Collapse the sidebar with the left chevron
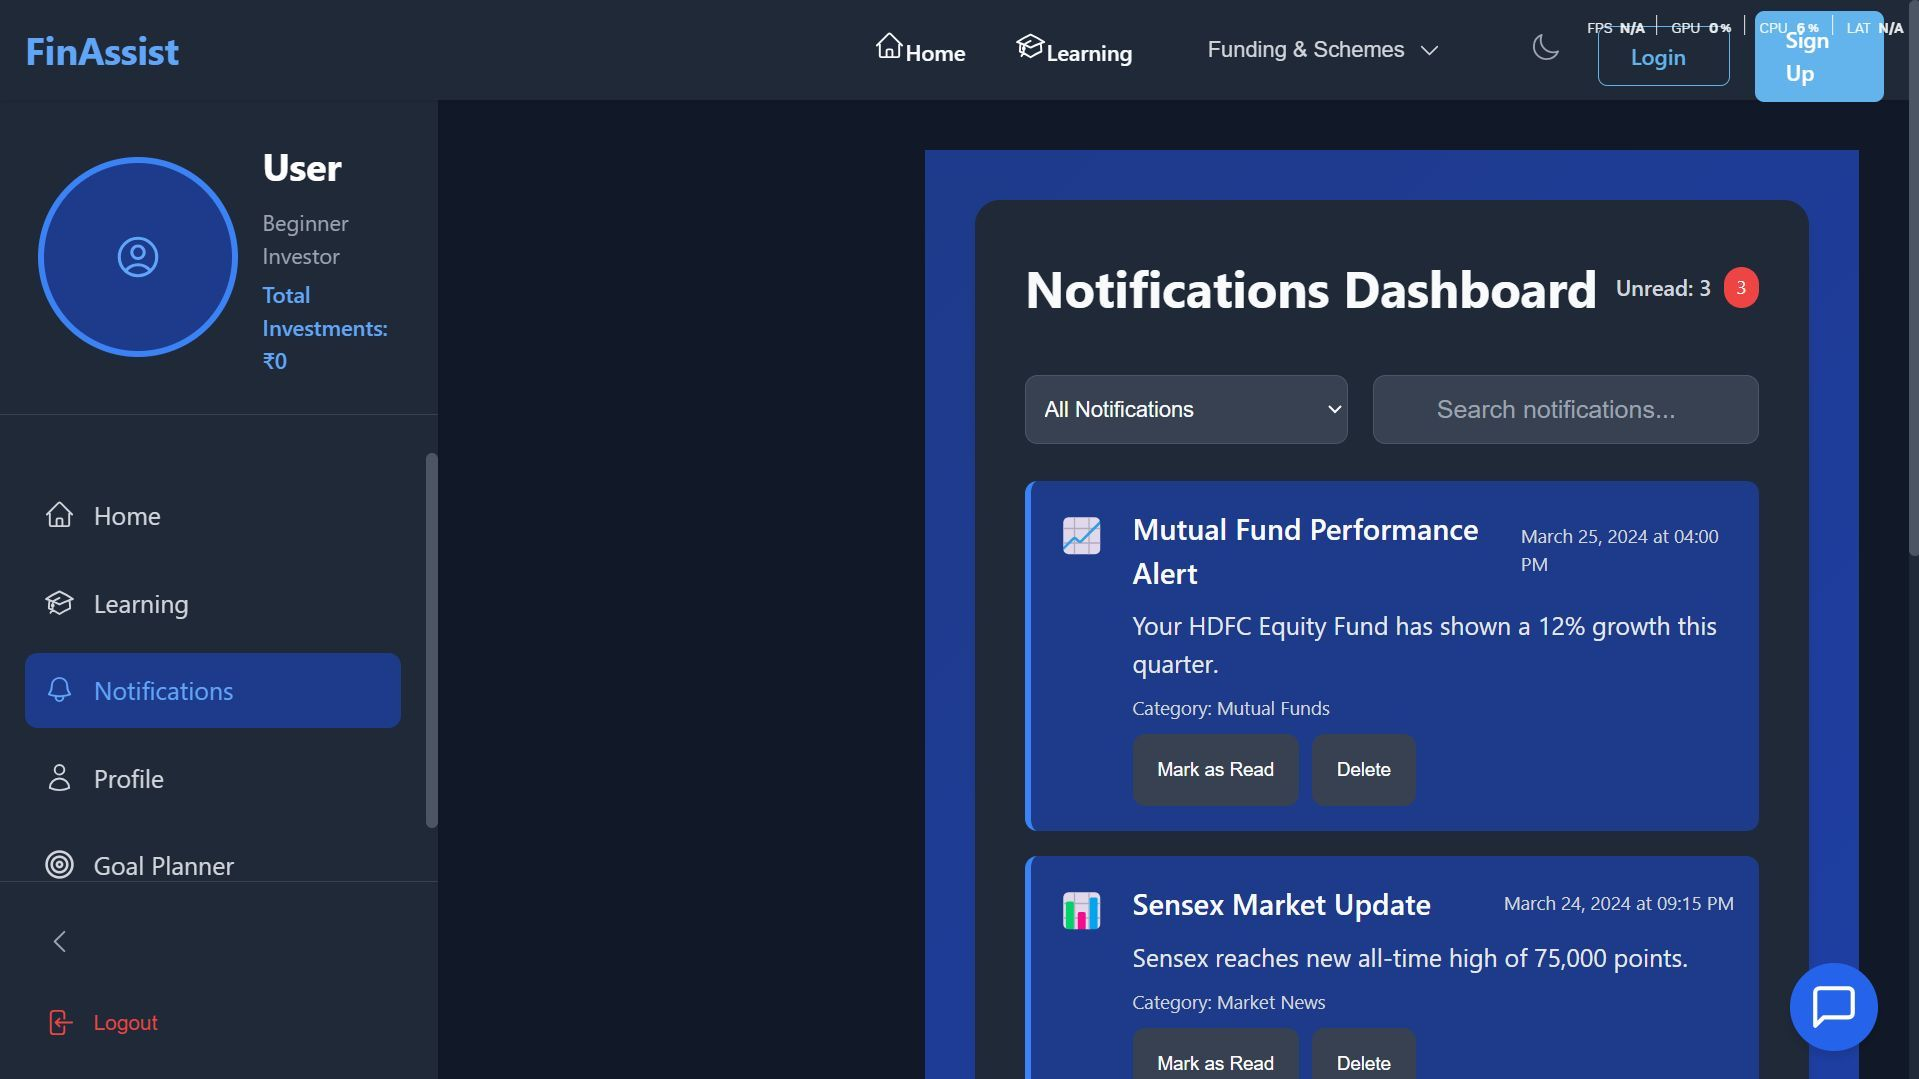1919x1079 pixels. pos(60,941)
